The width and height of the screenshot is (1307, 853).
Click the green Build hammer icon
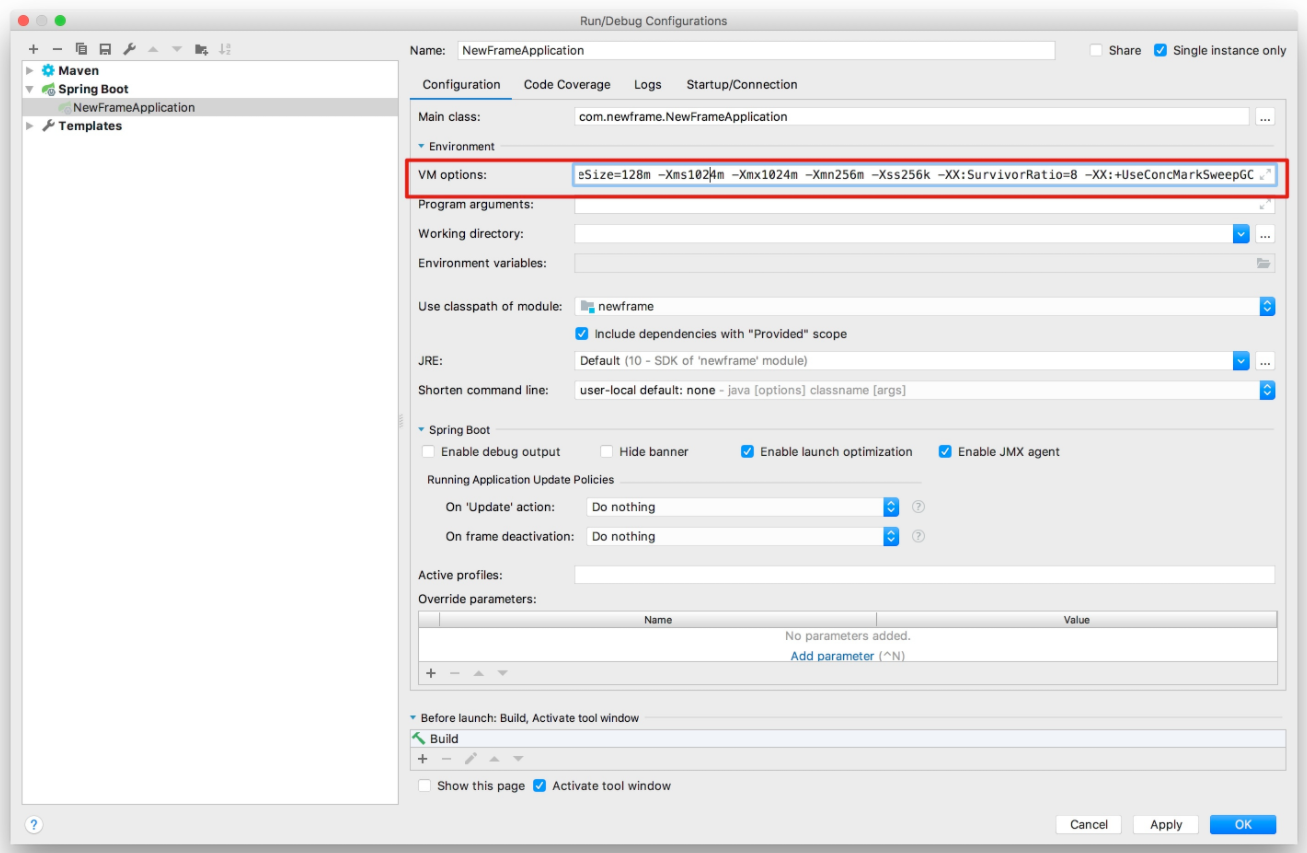(x=419, y=738)
